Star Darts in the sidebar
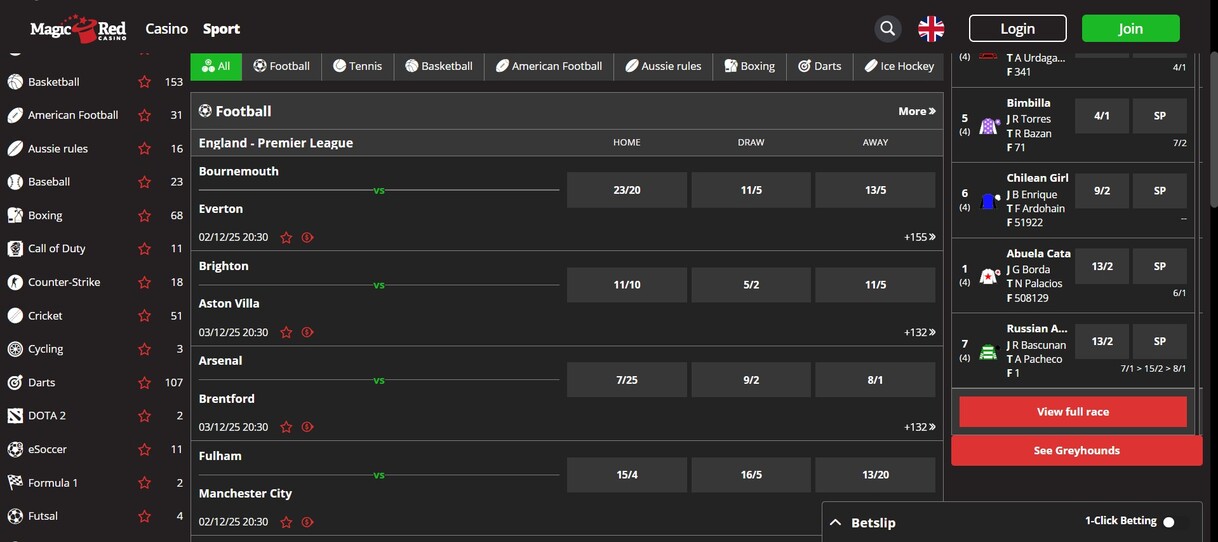 click(144, 383)
